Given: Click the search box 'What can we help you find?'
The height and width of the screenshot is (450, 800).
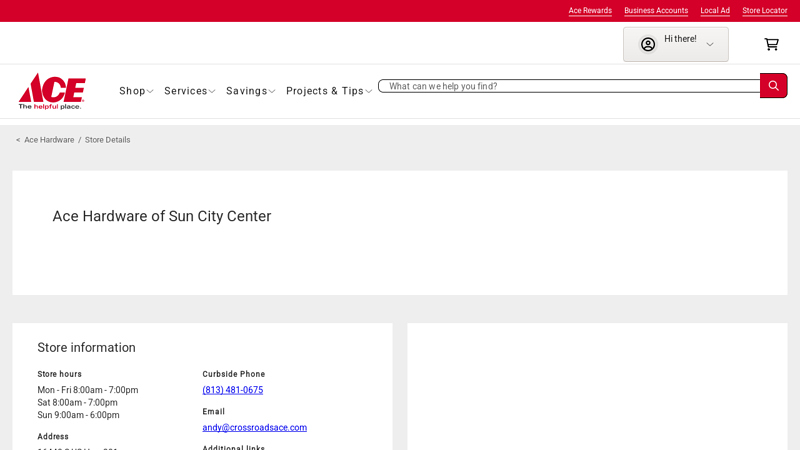Looking at the screenshot, I should (569, 86).
